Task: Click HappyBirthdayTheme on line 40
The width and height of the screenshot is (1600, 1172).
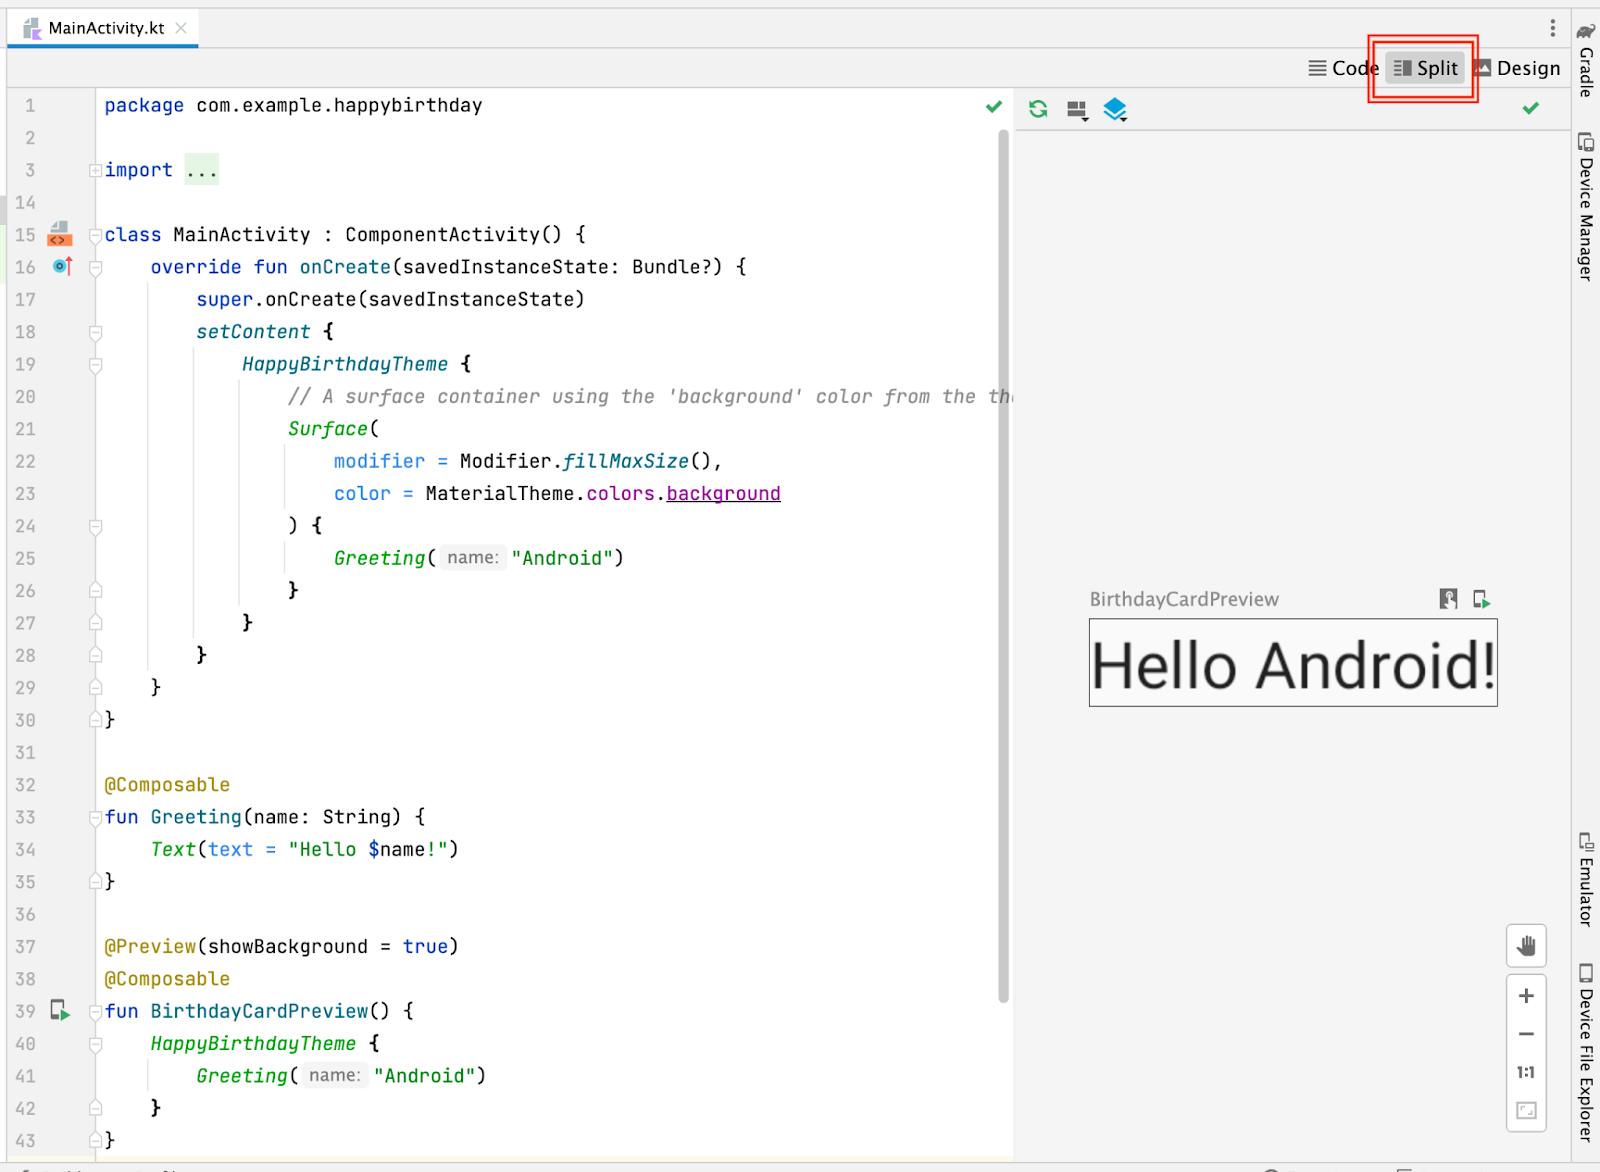Action: click(253, 1043)
